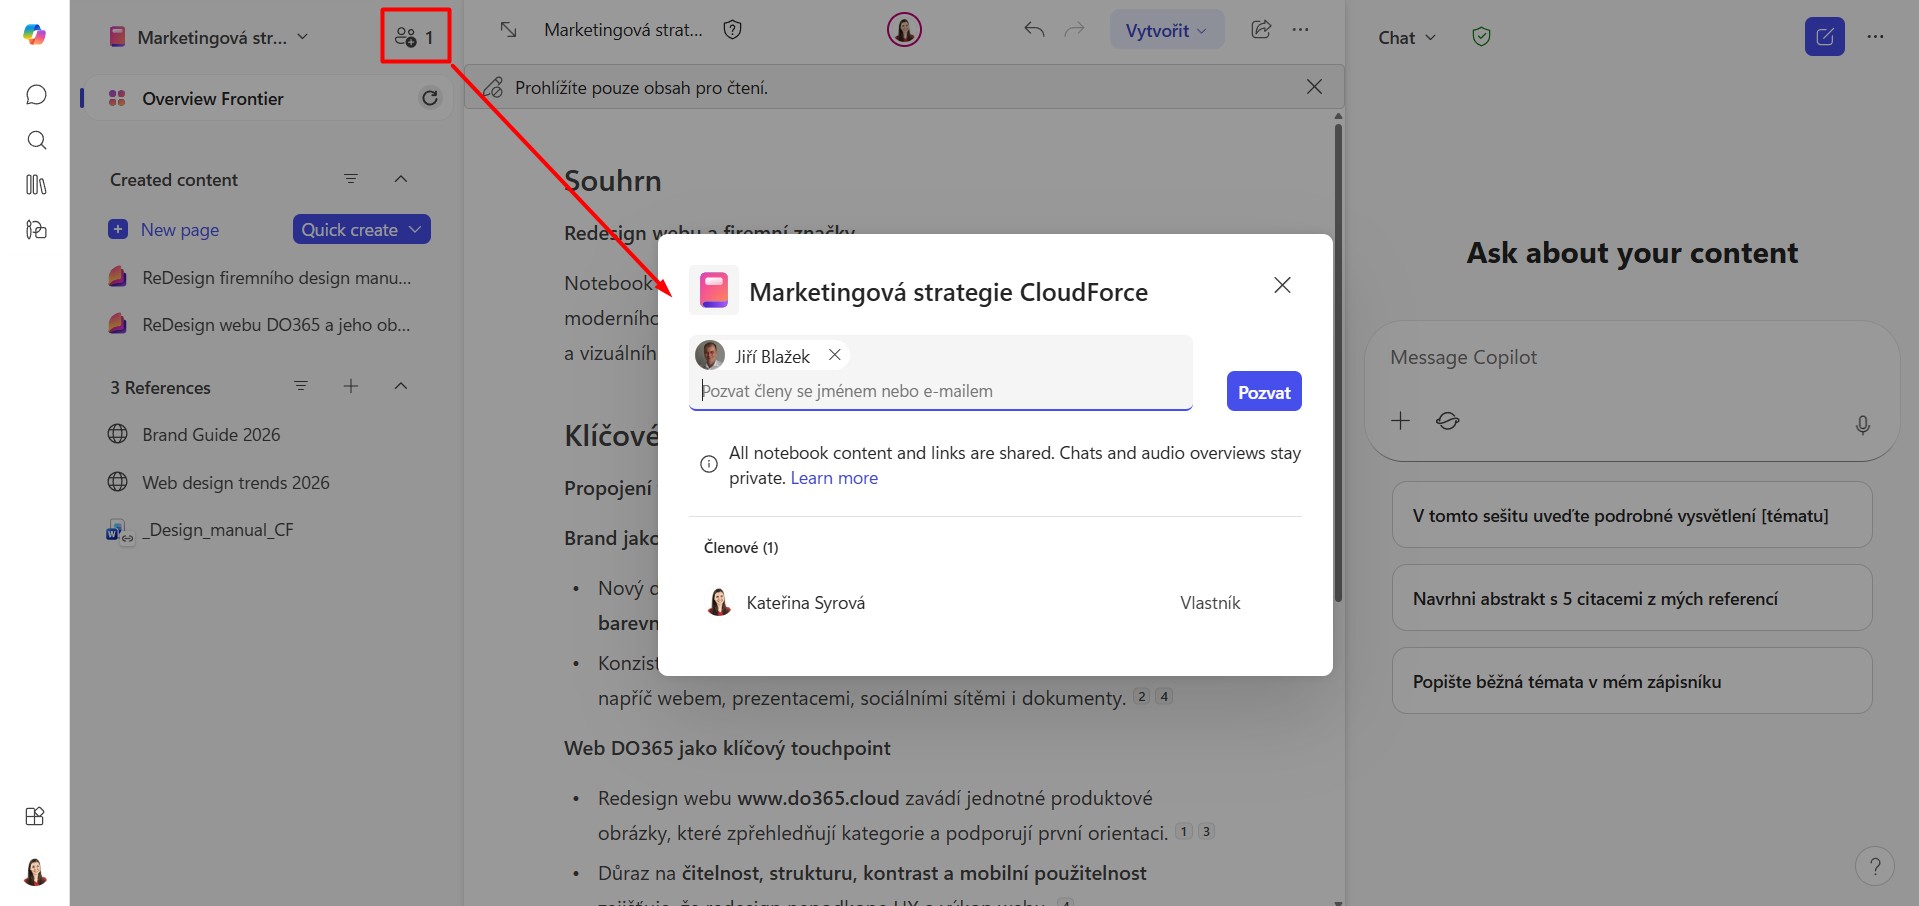Focus the Message Copilot text box
Image resolution: width=1919 pixels, height=906 pixels.
1630,357
